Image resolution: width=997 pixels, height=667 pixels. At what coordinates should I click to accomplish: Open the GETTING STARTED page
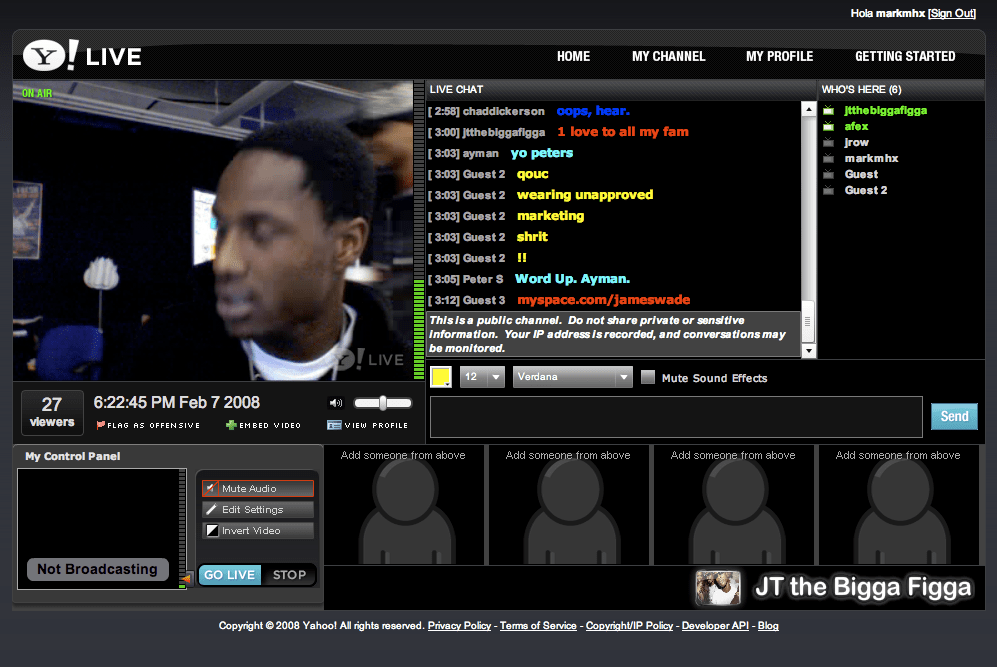(x=904, y=57)
